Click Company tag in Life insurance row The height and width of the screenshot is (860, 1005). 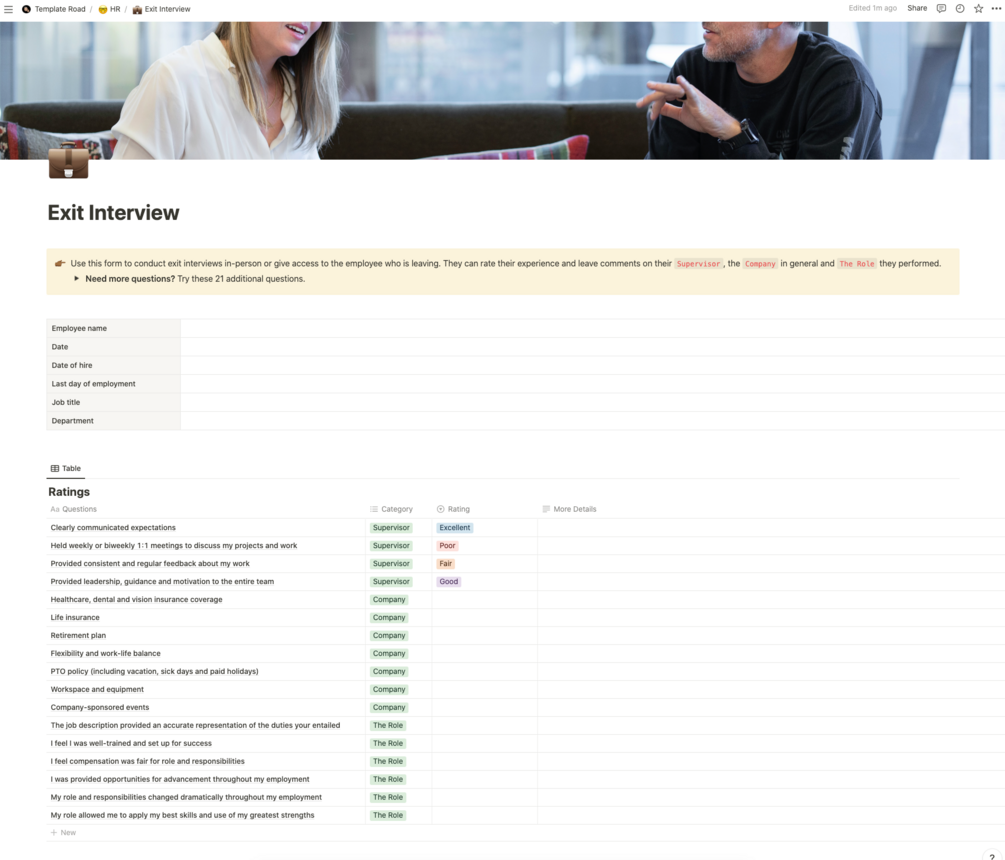[x=389, y=617]
